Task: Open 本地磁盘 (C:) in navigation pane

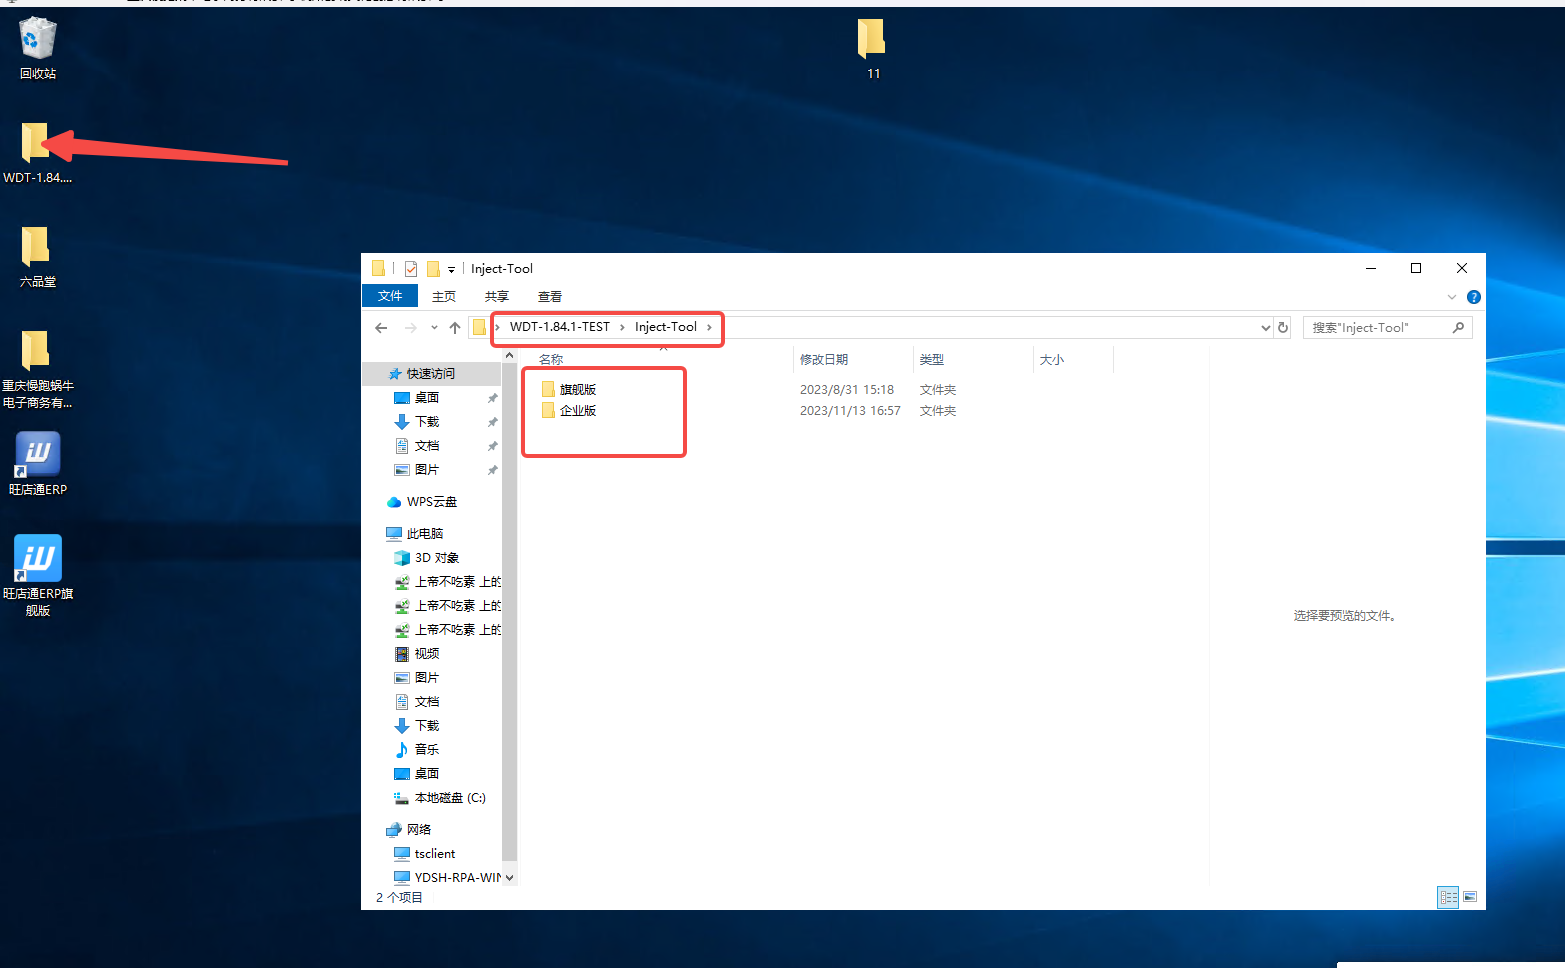Action: [440, 797]
